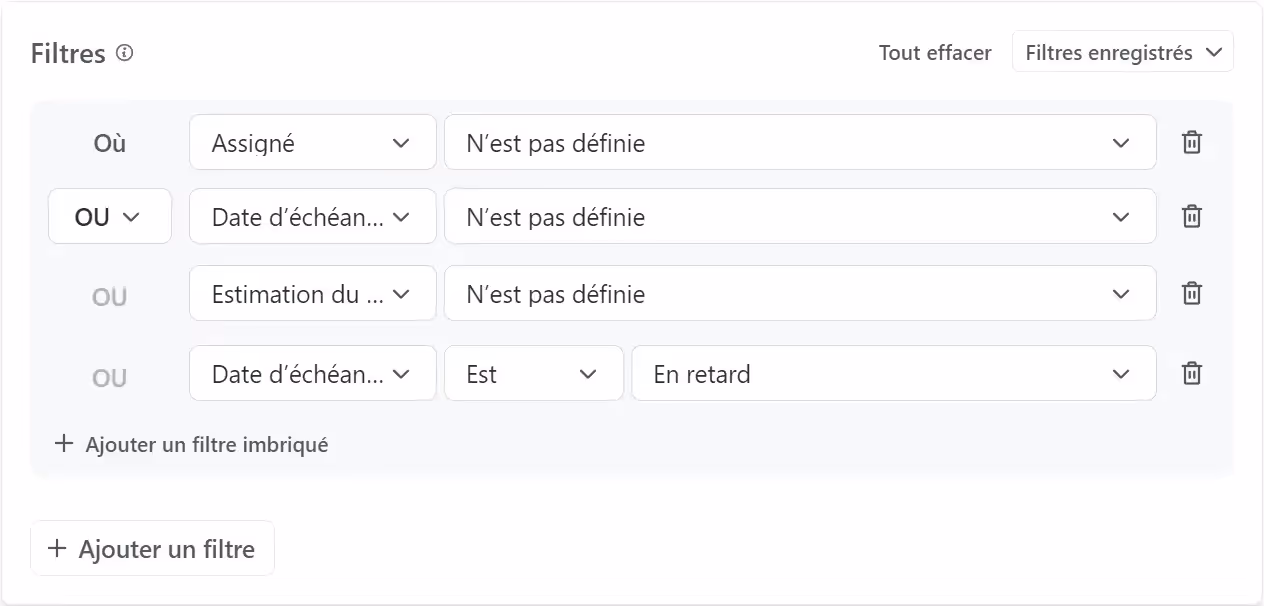The height and width of the screenshot is (606, 1264).
Task: Open the En retard value dropdown
Action: (893, 373)
